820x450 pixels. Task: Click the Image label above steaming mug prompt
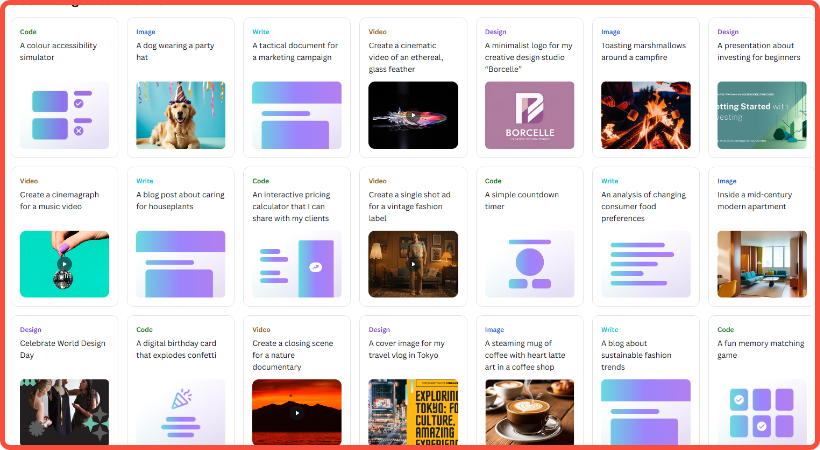494,330
